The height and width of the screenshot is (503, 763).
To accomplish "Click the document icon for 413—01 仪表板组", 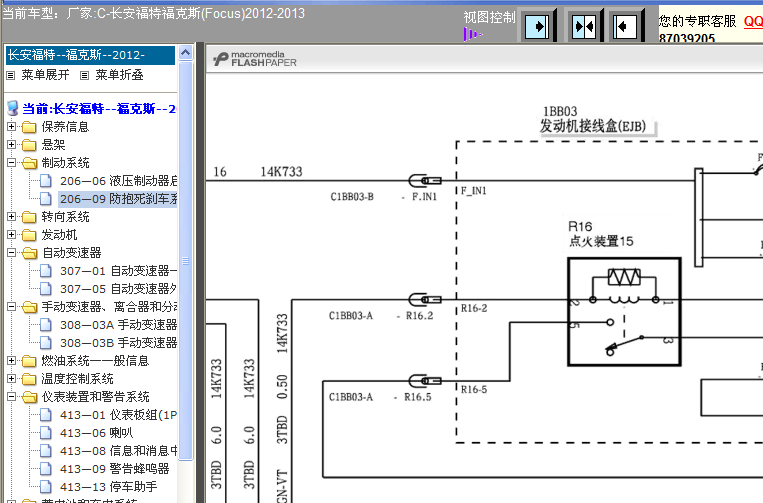I will tap(46, 415).
